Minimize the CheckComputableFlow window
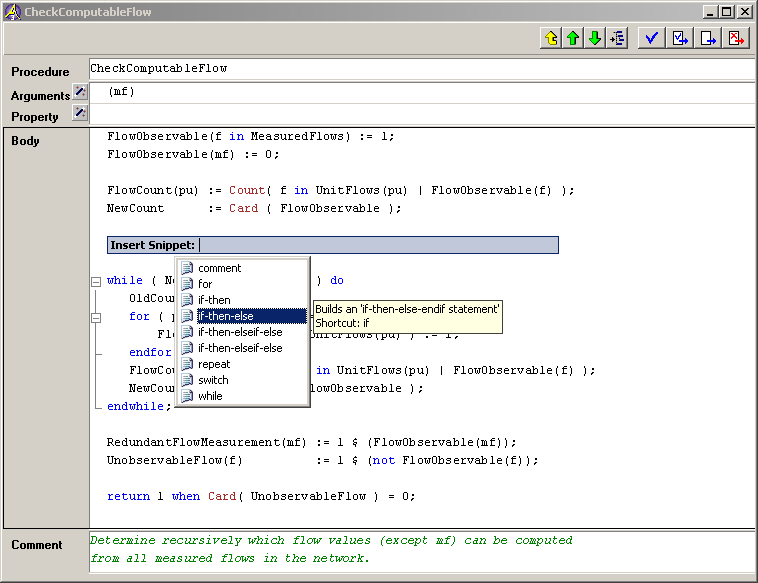Image resolution: width=758 pixels, height=583 pixels. click(710, 12)
